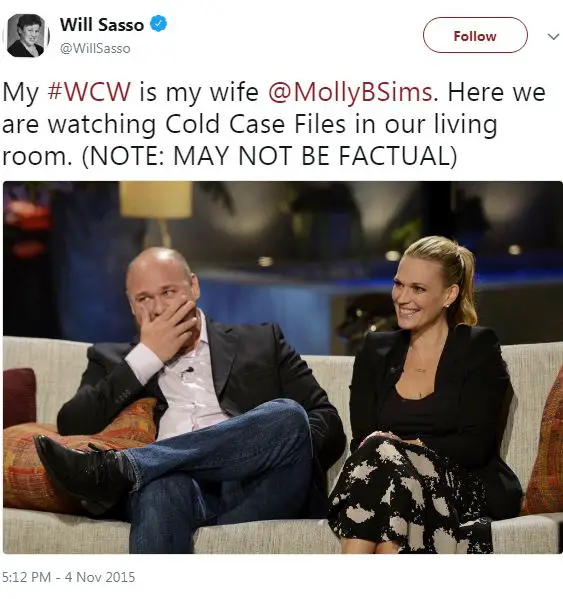Click the NOTE: MAY NOT BE FACTUAL text
This screenshot has height=599, width=563.
tap(270, 156)
